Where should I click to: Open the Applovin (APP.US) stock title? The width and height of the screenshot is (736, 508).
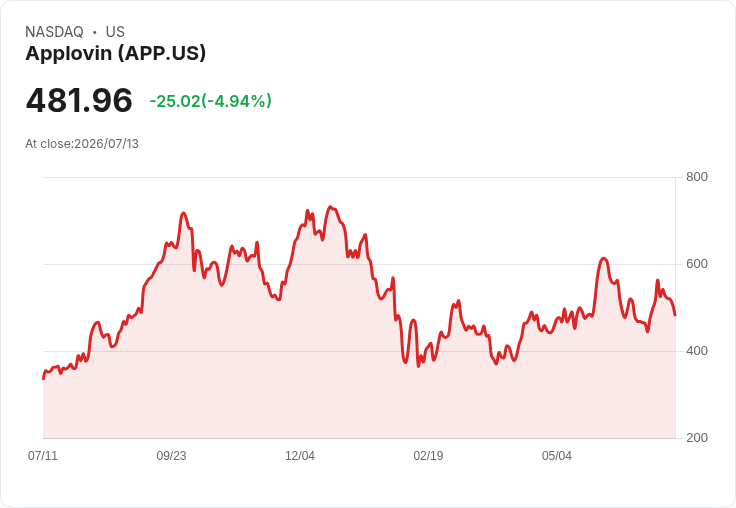pyautogui.click(x=115, y=53)
